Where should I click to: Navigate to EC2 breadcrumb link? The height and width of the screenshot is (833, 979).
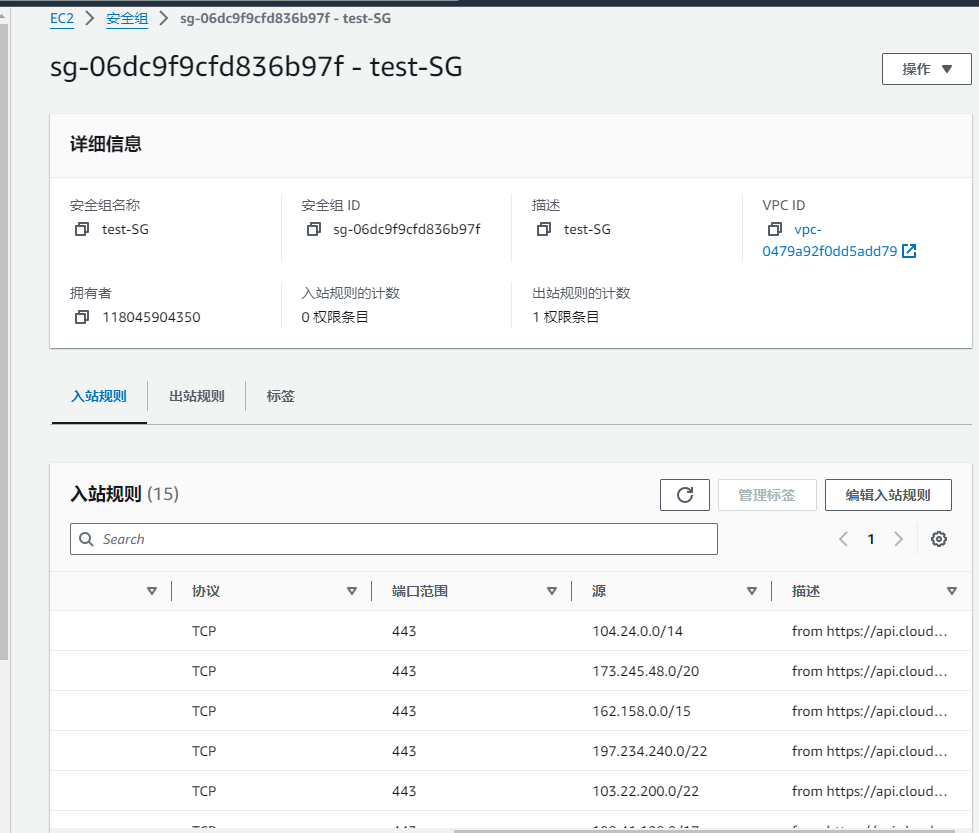click(62, 19)
